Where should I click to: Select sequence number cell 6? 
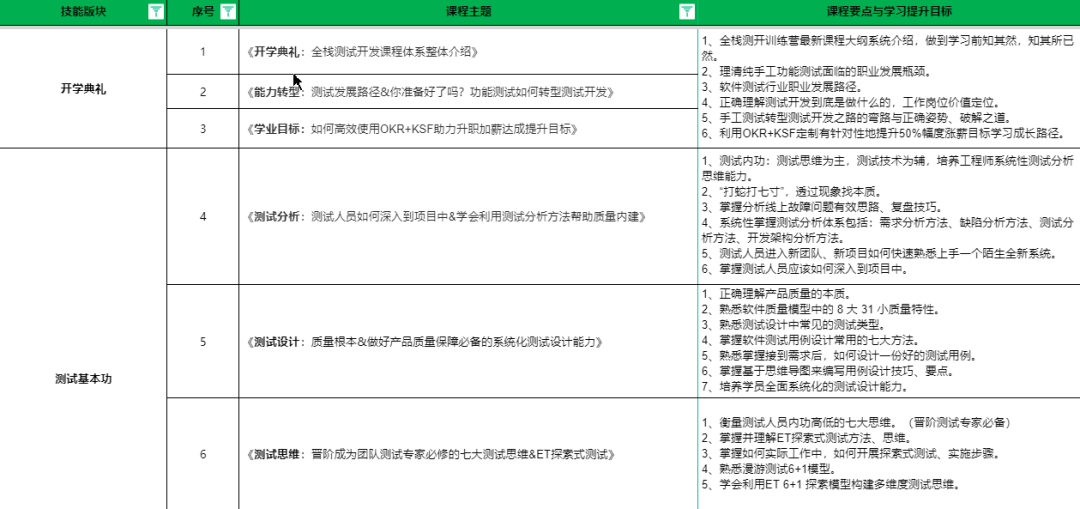[203, 454]
